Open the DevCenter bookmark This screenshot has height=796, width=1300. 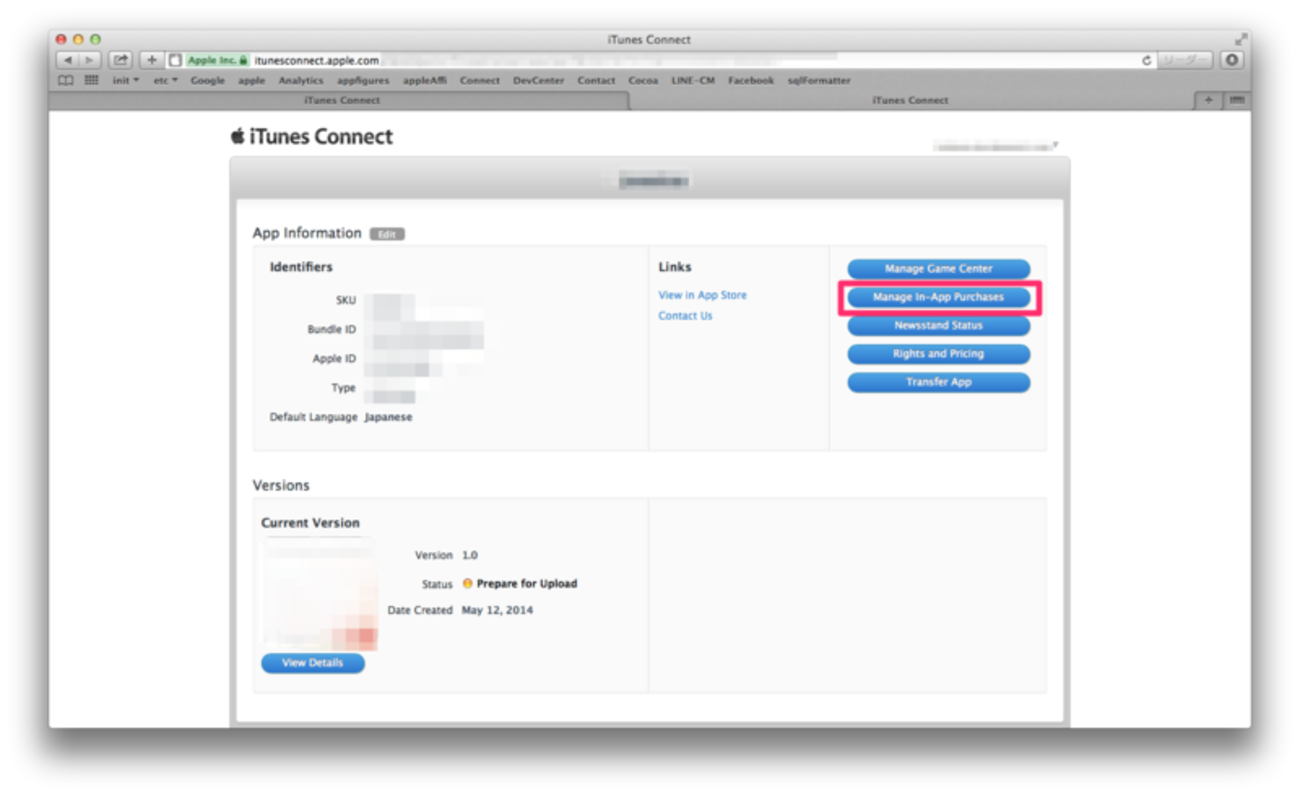(x=539, y=80)
